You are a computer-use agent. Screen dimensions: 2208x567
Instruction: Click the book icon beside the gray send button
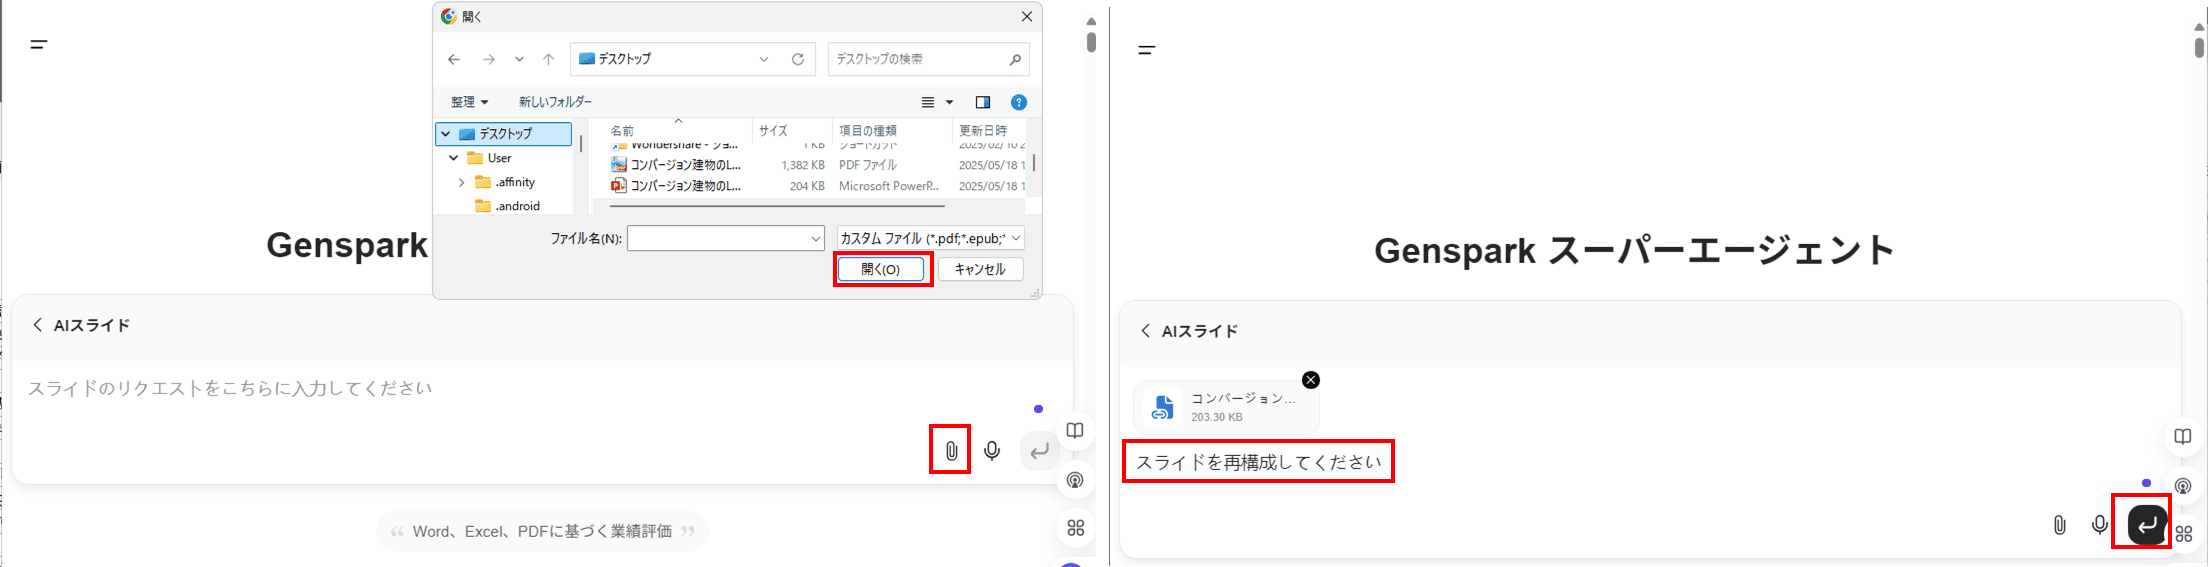point(1075,431)
